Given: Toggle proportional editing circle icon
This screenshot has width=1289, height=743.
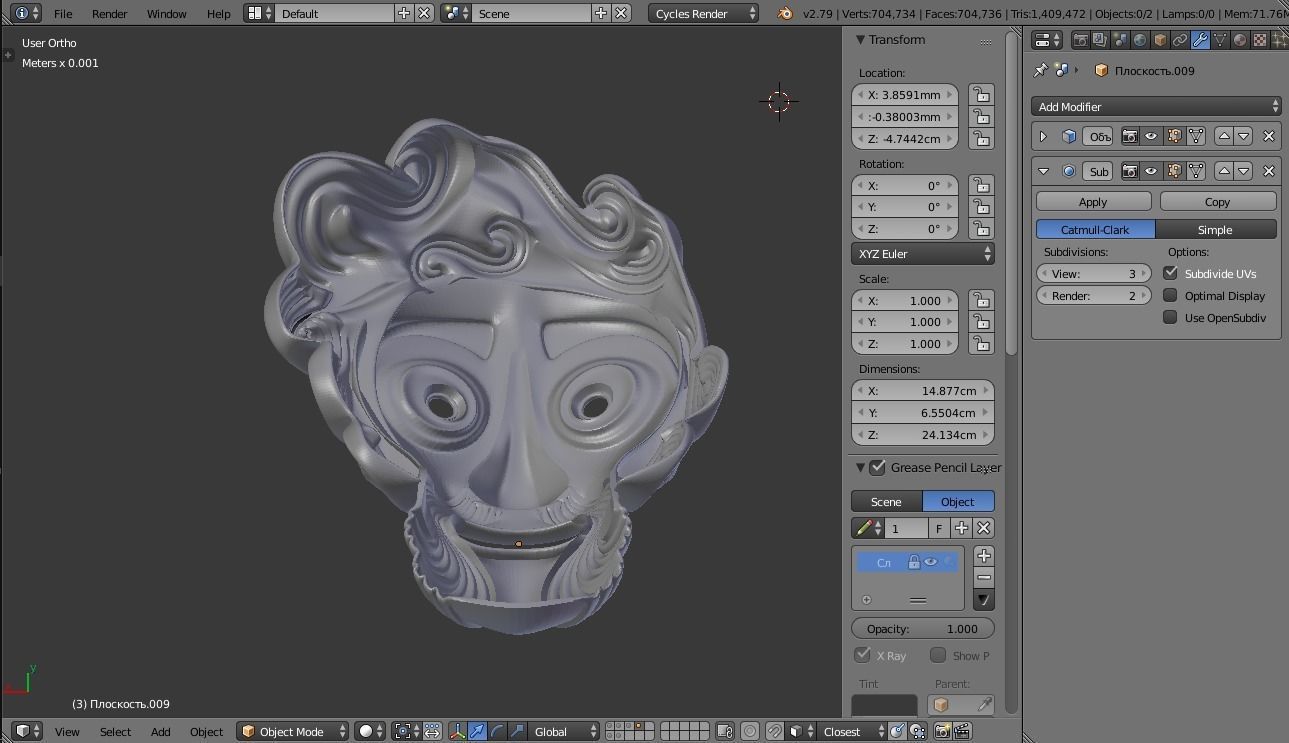Looking at the screenshot, I should click(750, 731).
